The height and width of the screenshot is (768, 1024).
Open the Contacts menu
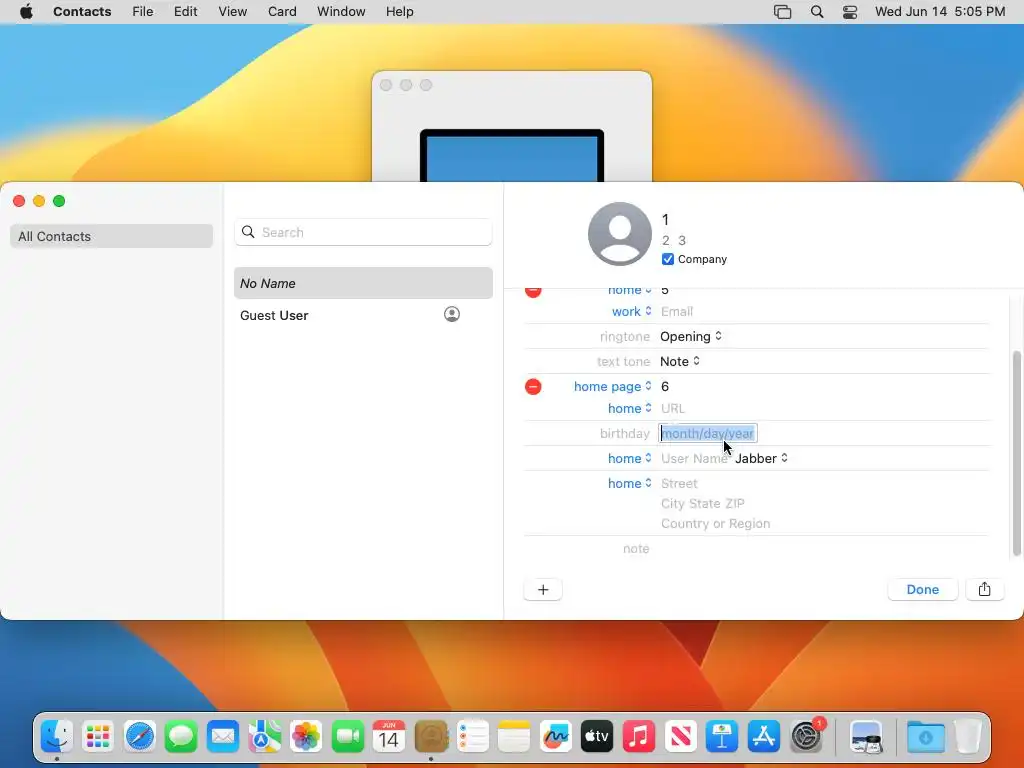[x=82, y=12]
